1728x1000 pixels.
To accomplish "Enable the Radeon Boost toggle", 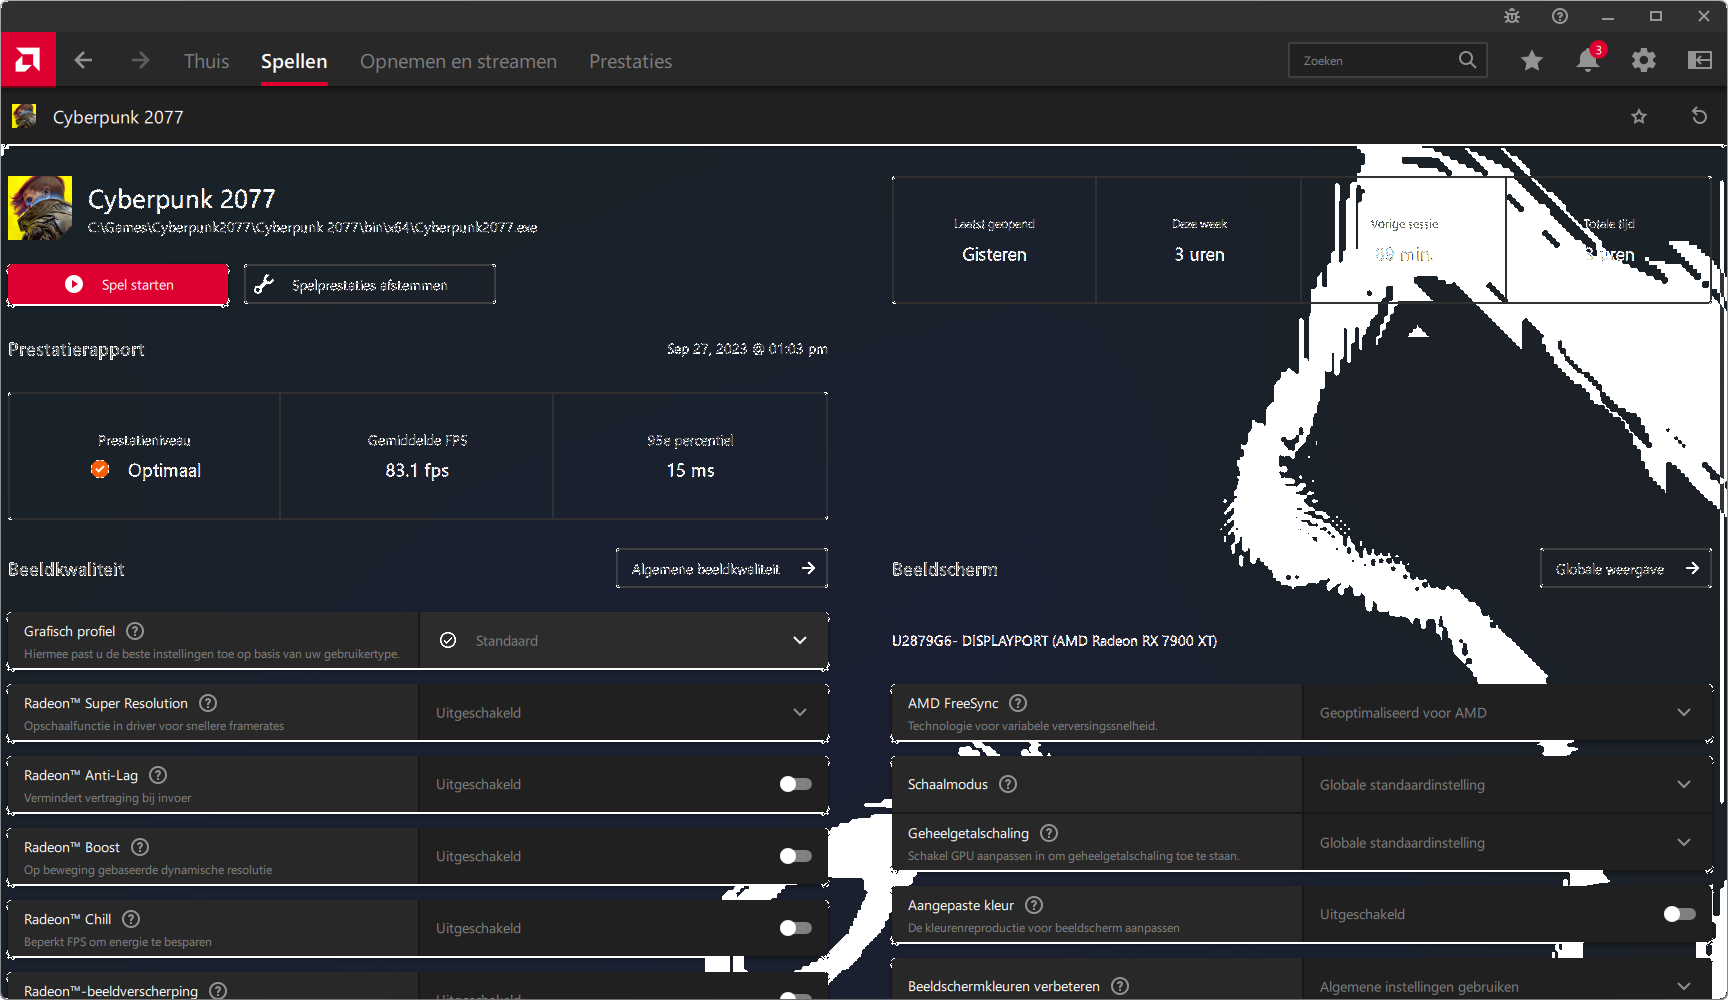I will (x=796, y=856).
